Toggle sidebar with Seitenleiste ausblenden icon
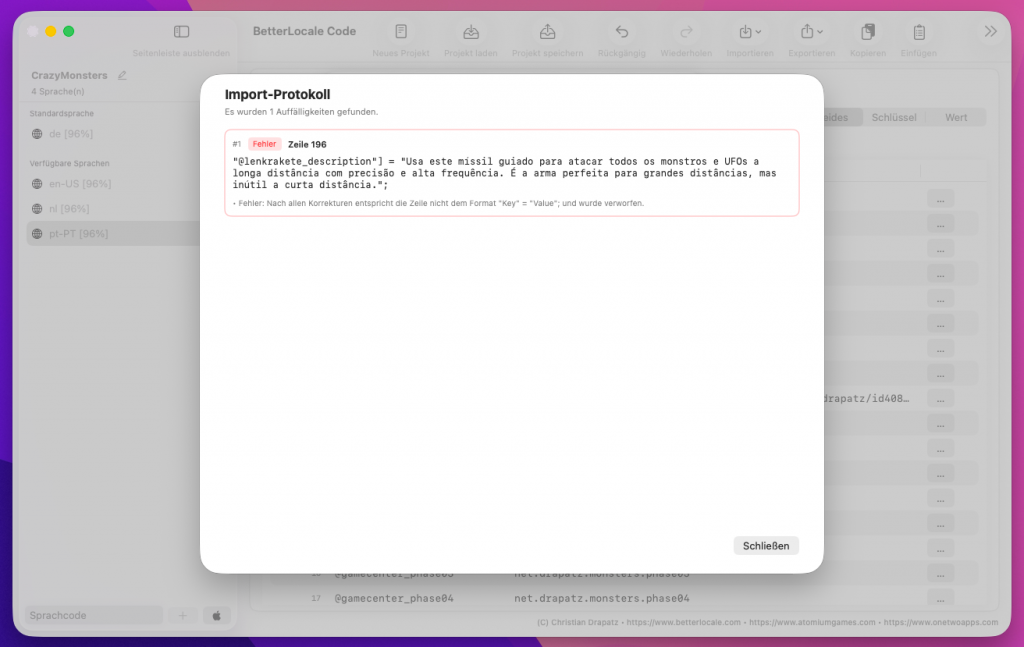 pos(181,32)
